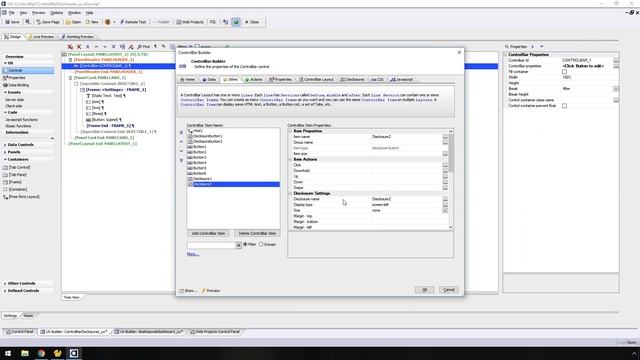Screen dimensions: 640x360
Task: Toggle the checkbox in the design toolbar
Action: 197,47
